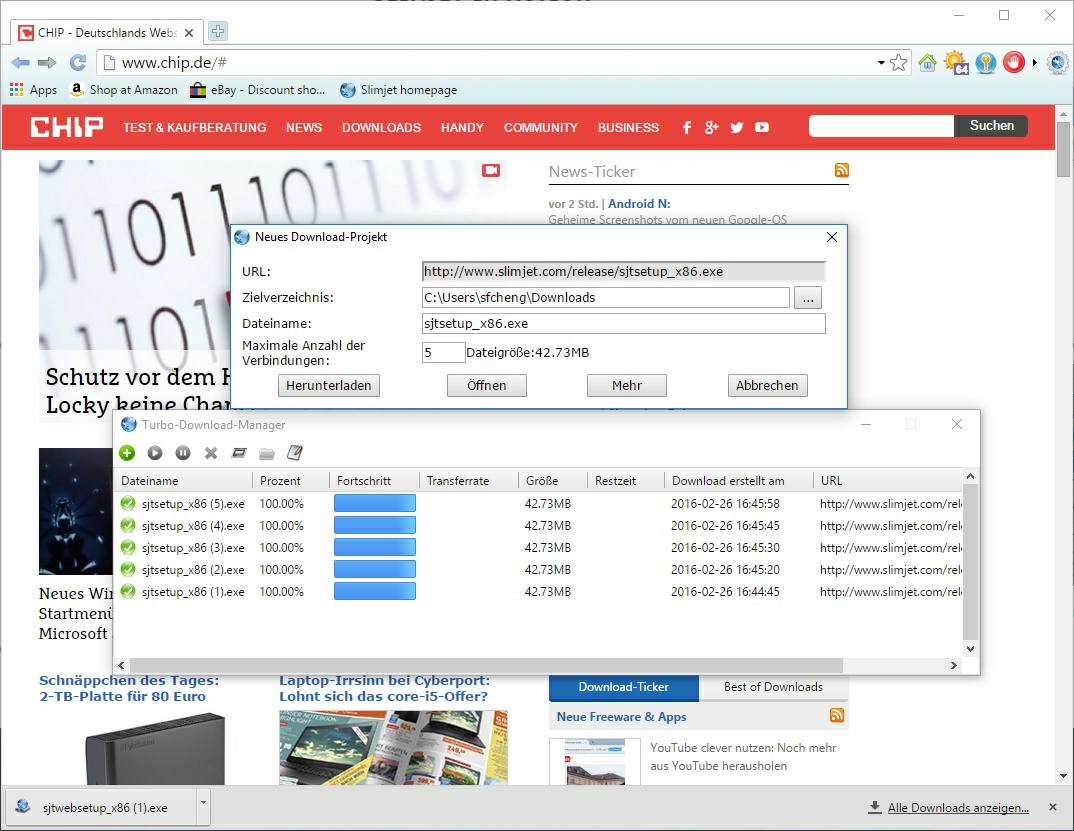Click the window-shaped icon in Turbo-Download-Manager toolbar
Viewport: 1074px width, 831px height.
pyautogui.click(x=239, y=453)
